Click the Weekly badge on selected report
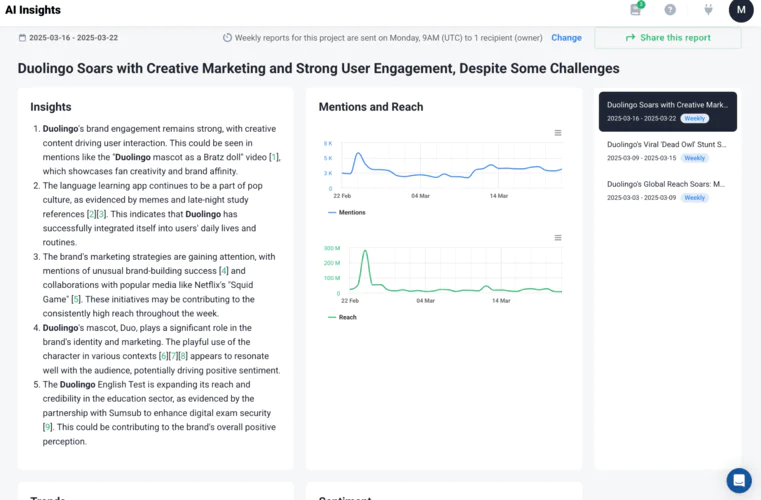The width and height of the screenshot is (761, 500). 695,118
